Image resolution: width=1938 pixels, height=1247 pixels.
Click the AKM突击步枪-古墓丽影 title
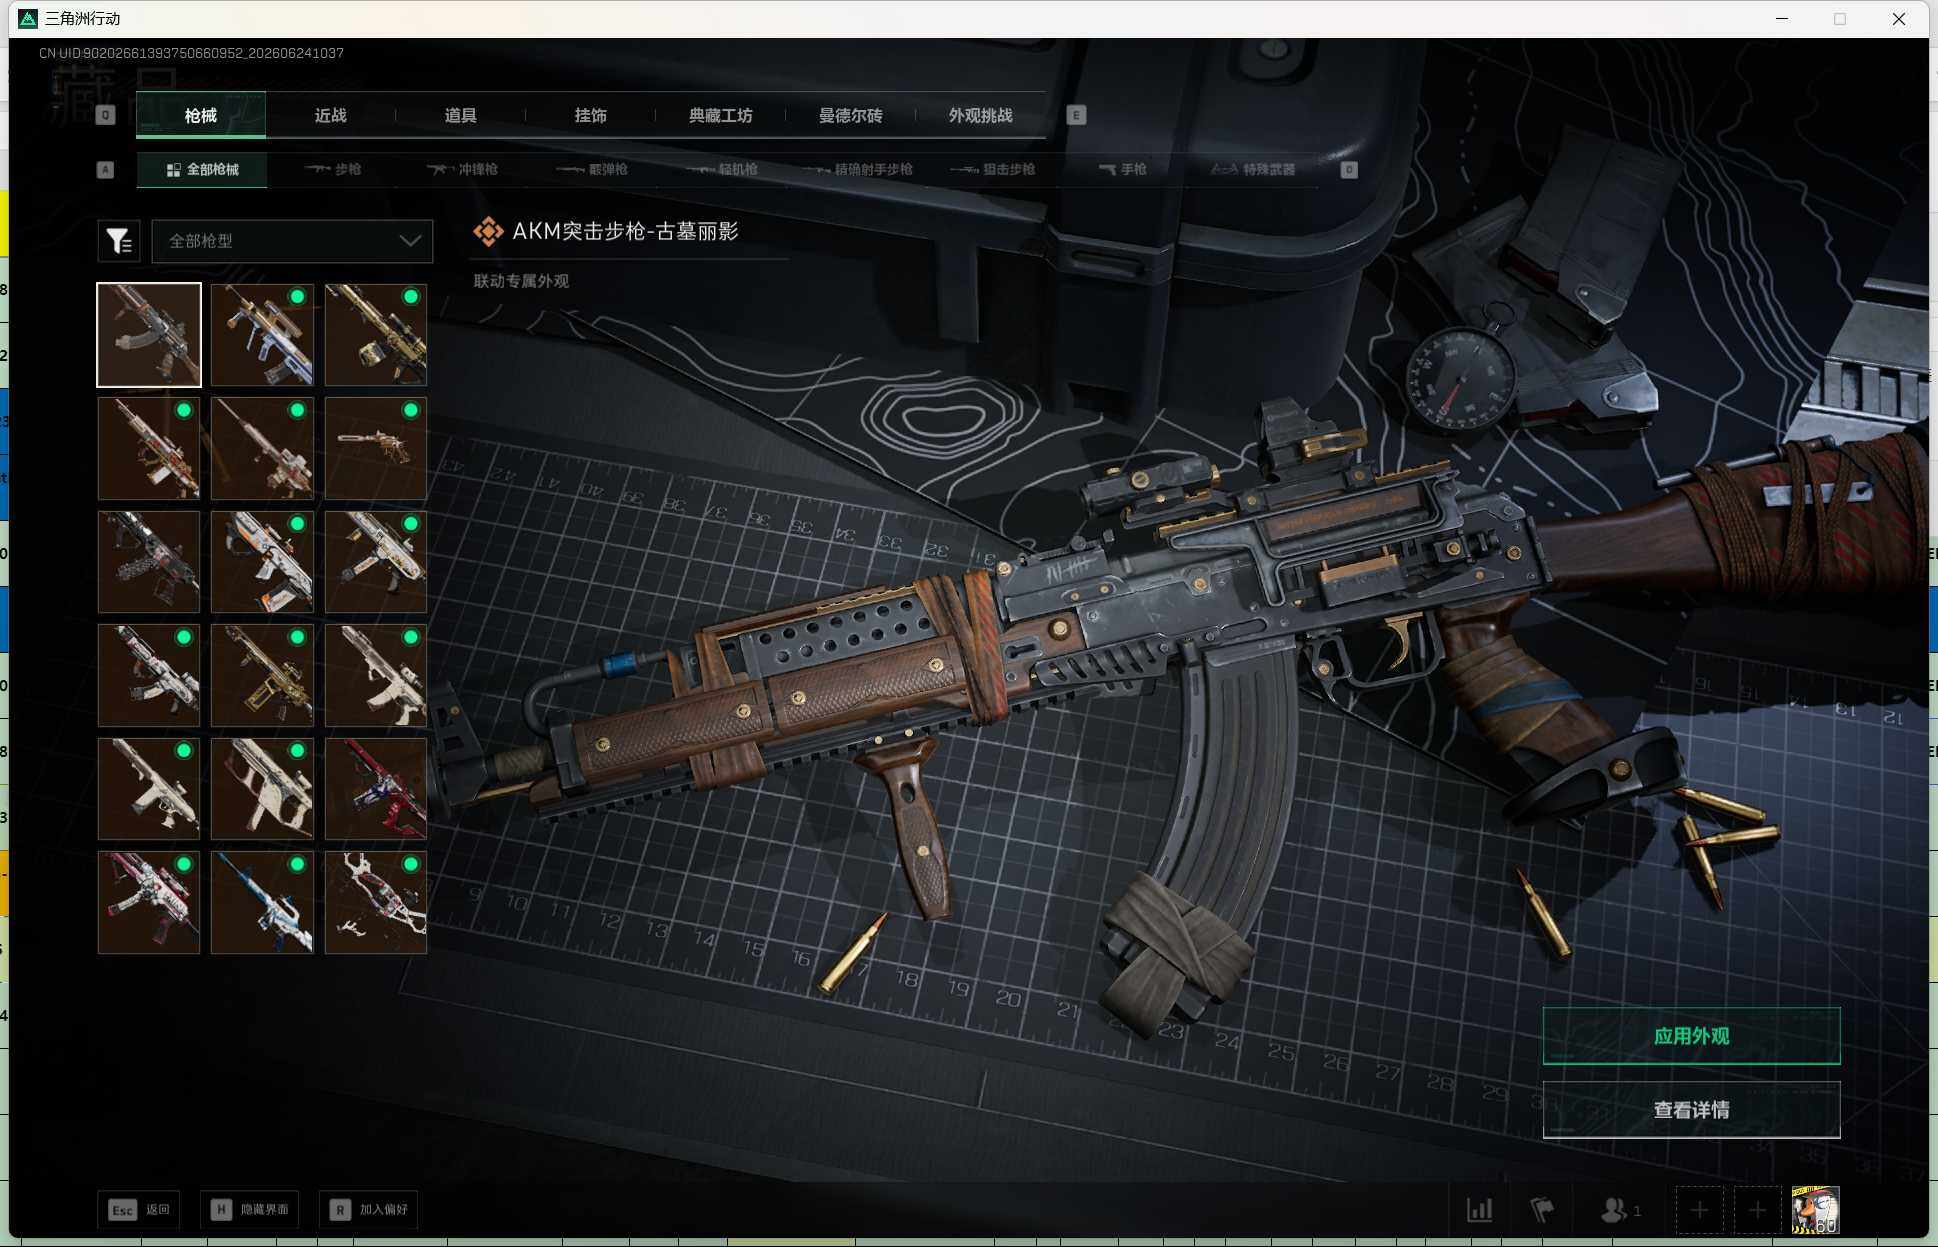(x=625, y=232)
